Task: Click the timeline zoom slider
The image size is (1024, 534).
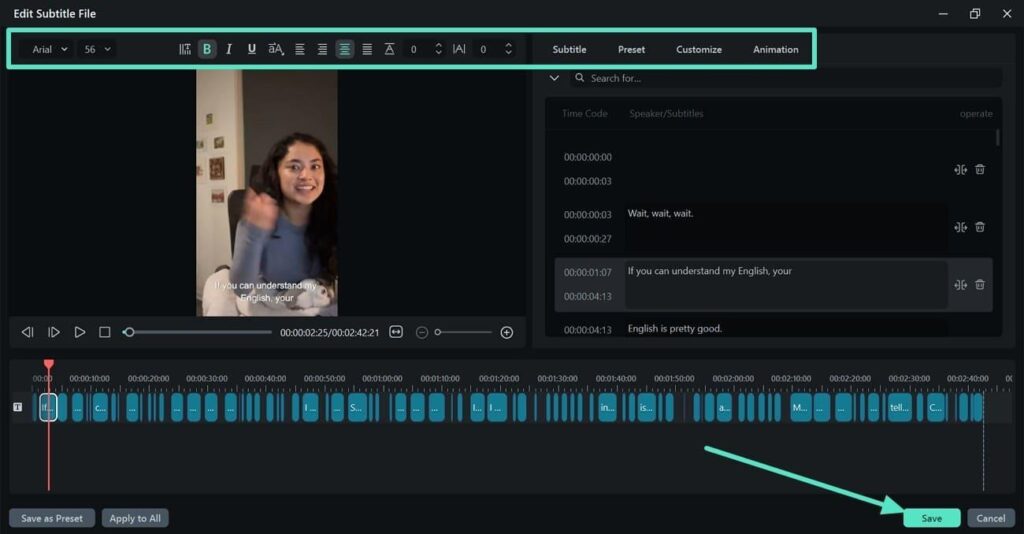Action: 463,332
